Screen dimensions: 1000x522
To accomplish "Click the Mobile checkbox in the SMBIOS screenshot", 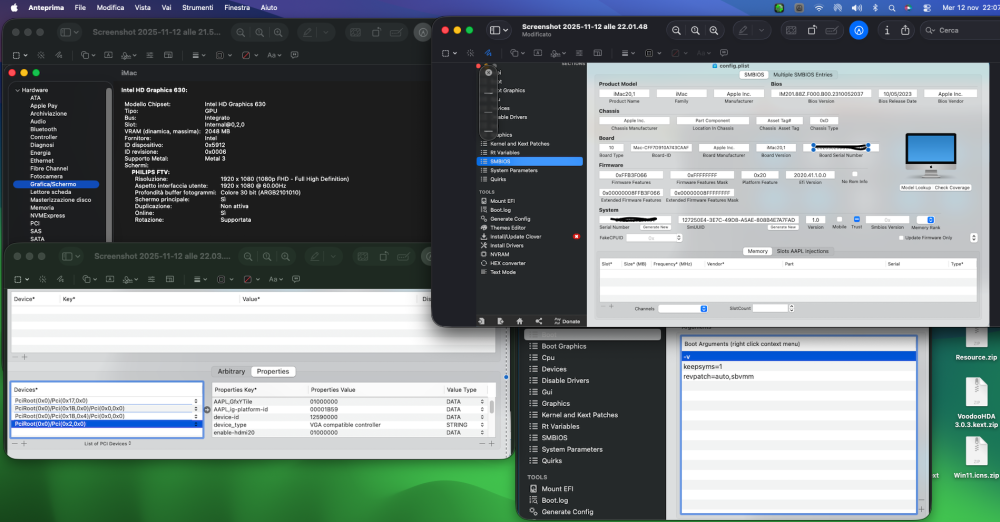I will [x=839, y=220].
